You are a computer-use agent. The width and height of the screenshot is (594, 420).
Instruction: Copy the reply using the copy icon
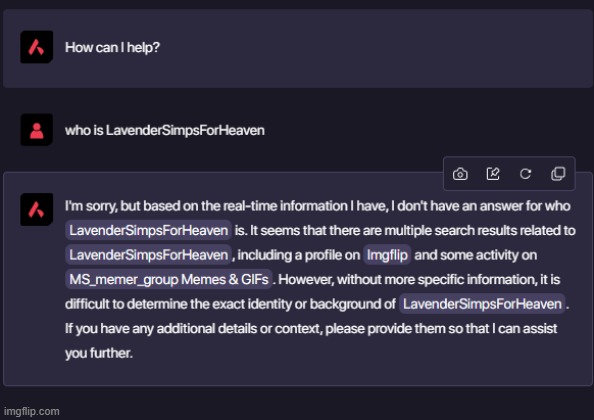coord(558,174)
